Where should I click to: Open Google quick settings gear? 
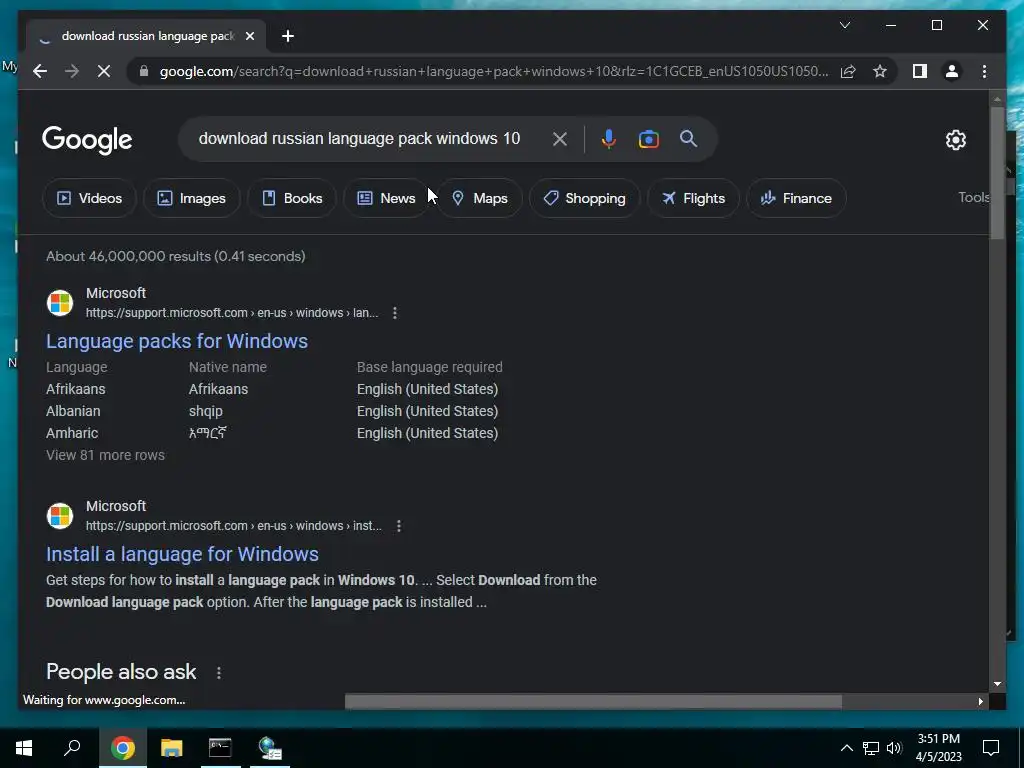pos(955,139)
